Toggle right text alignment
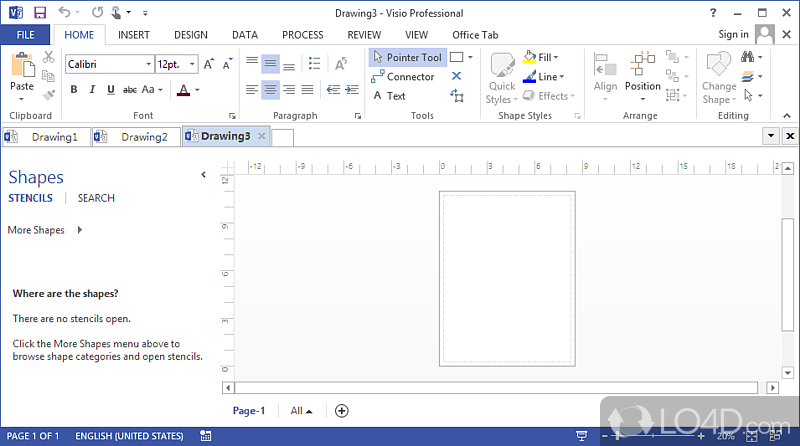Screen dimensions: 800x446 point(289,90)
